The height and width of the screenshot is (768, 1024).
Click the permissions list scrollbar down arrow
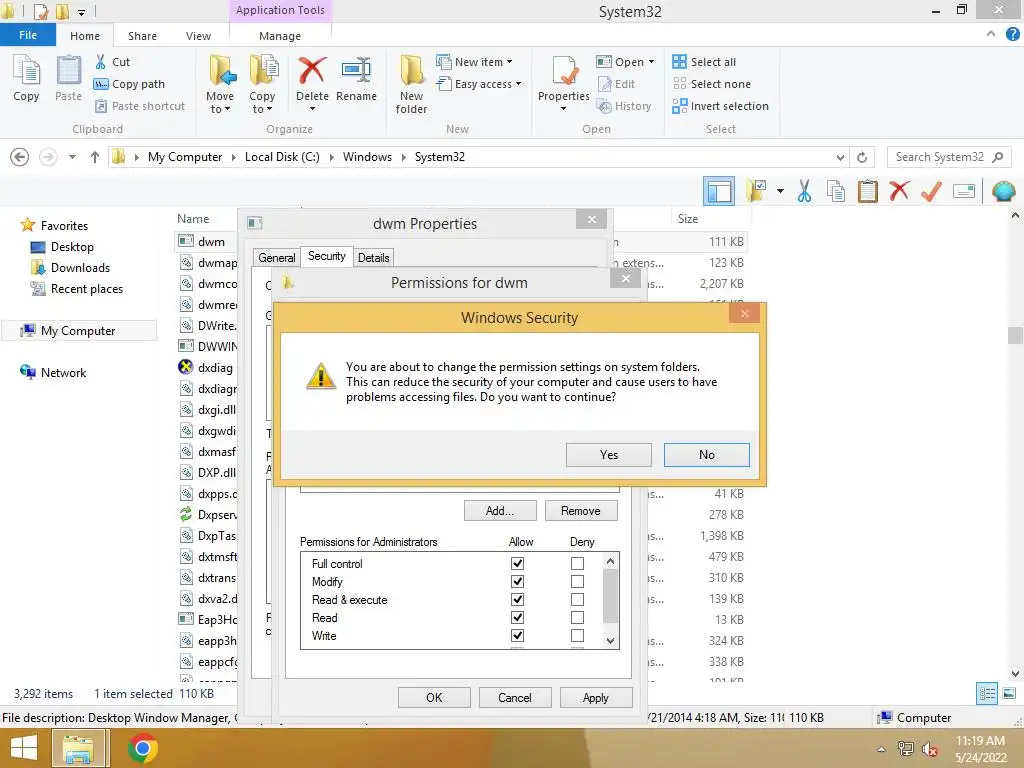[x=610, y=641]
